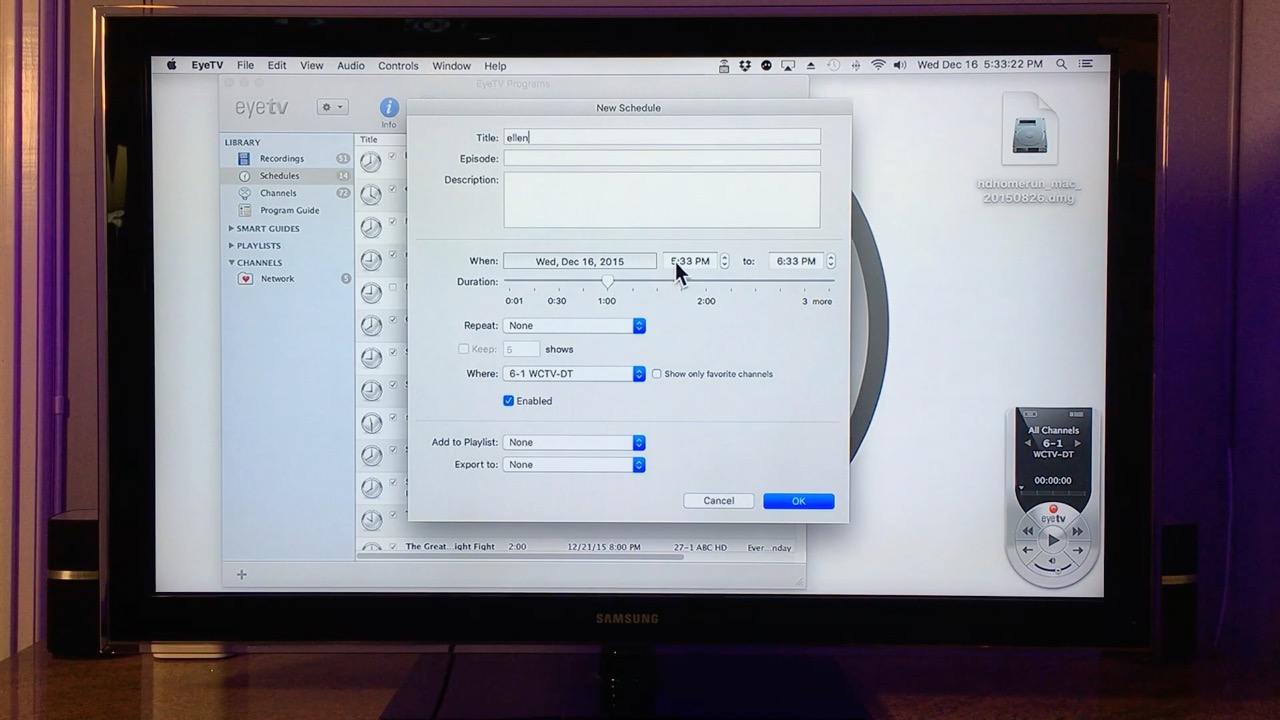Click the date button Wed, Dec 16, 2015

coord(580,261)
